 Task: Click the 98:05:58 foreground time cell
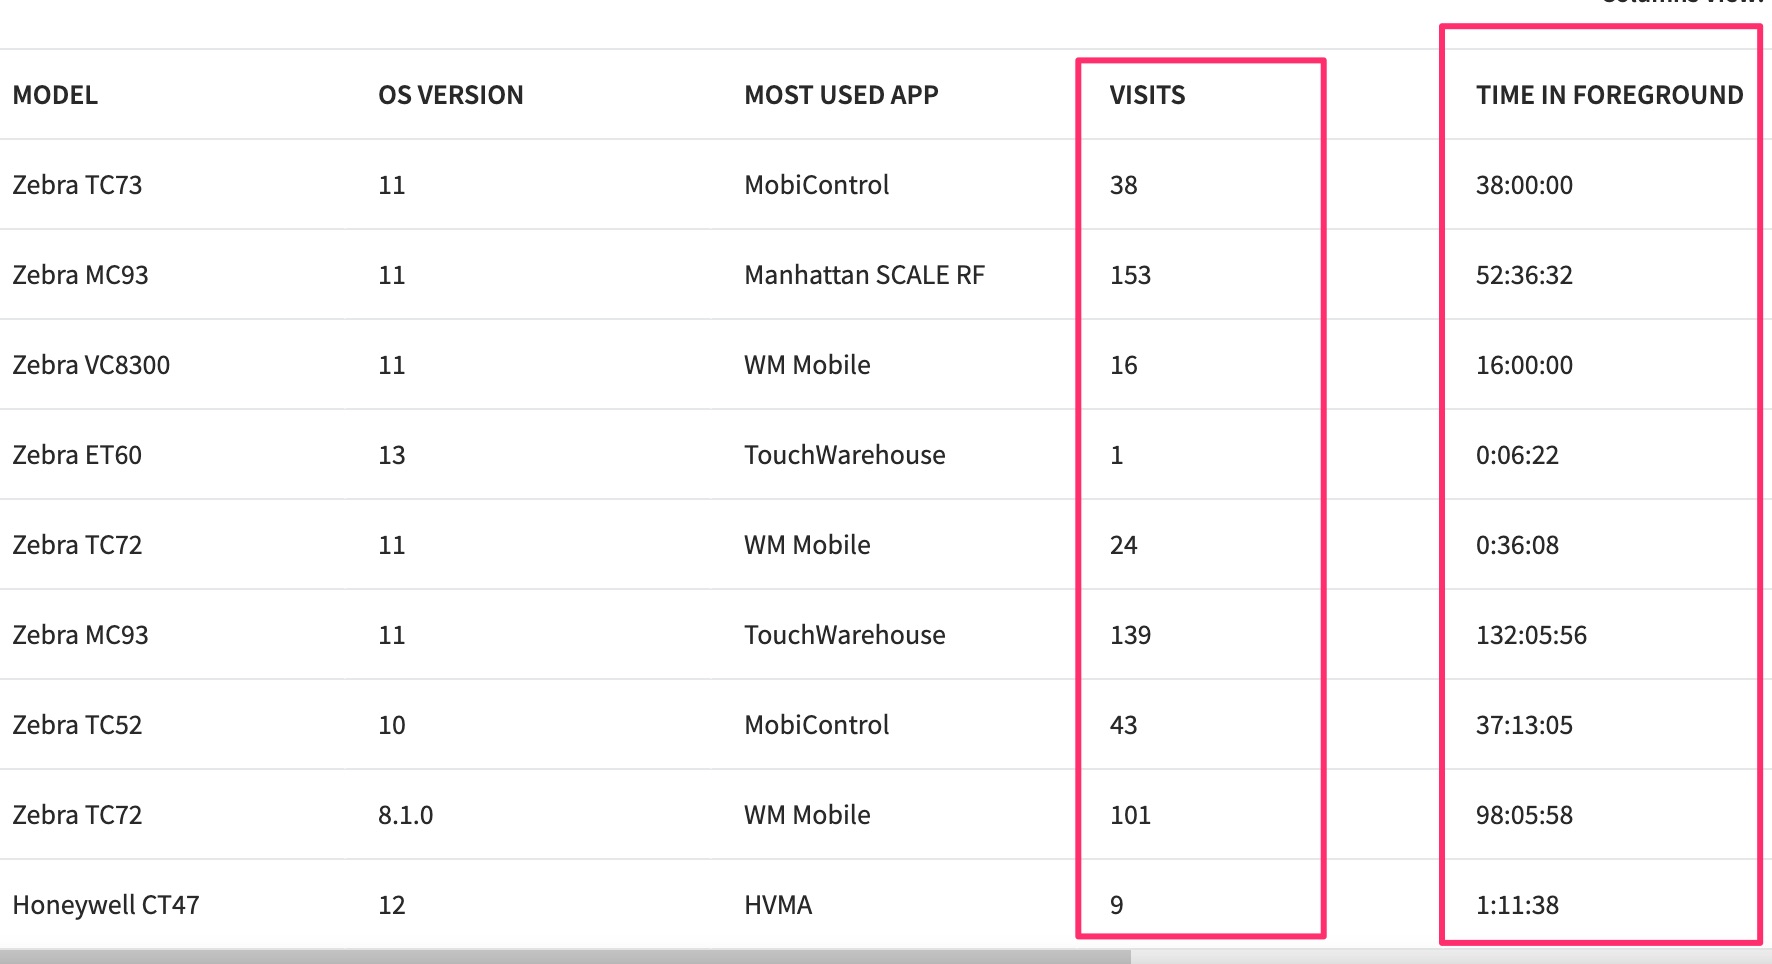pos(1524,815)
